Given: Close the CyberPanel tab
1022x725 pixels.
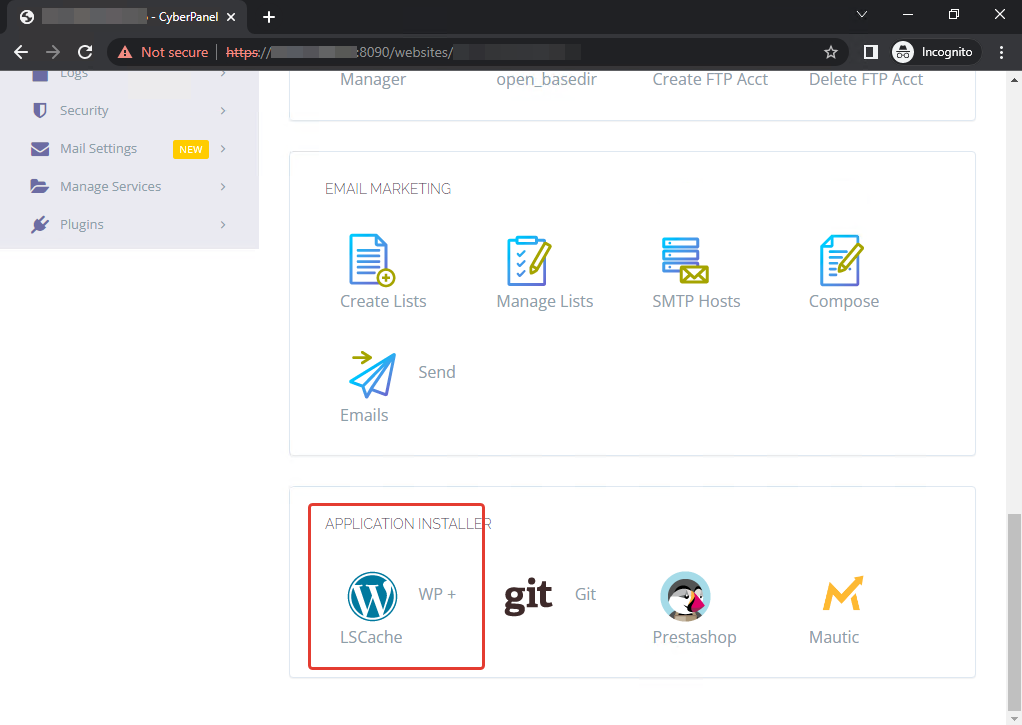Looking at the screenshot, I should 231,17.
